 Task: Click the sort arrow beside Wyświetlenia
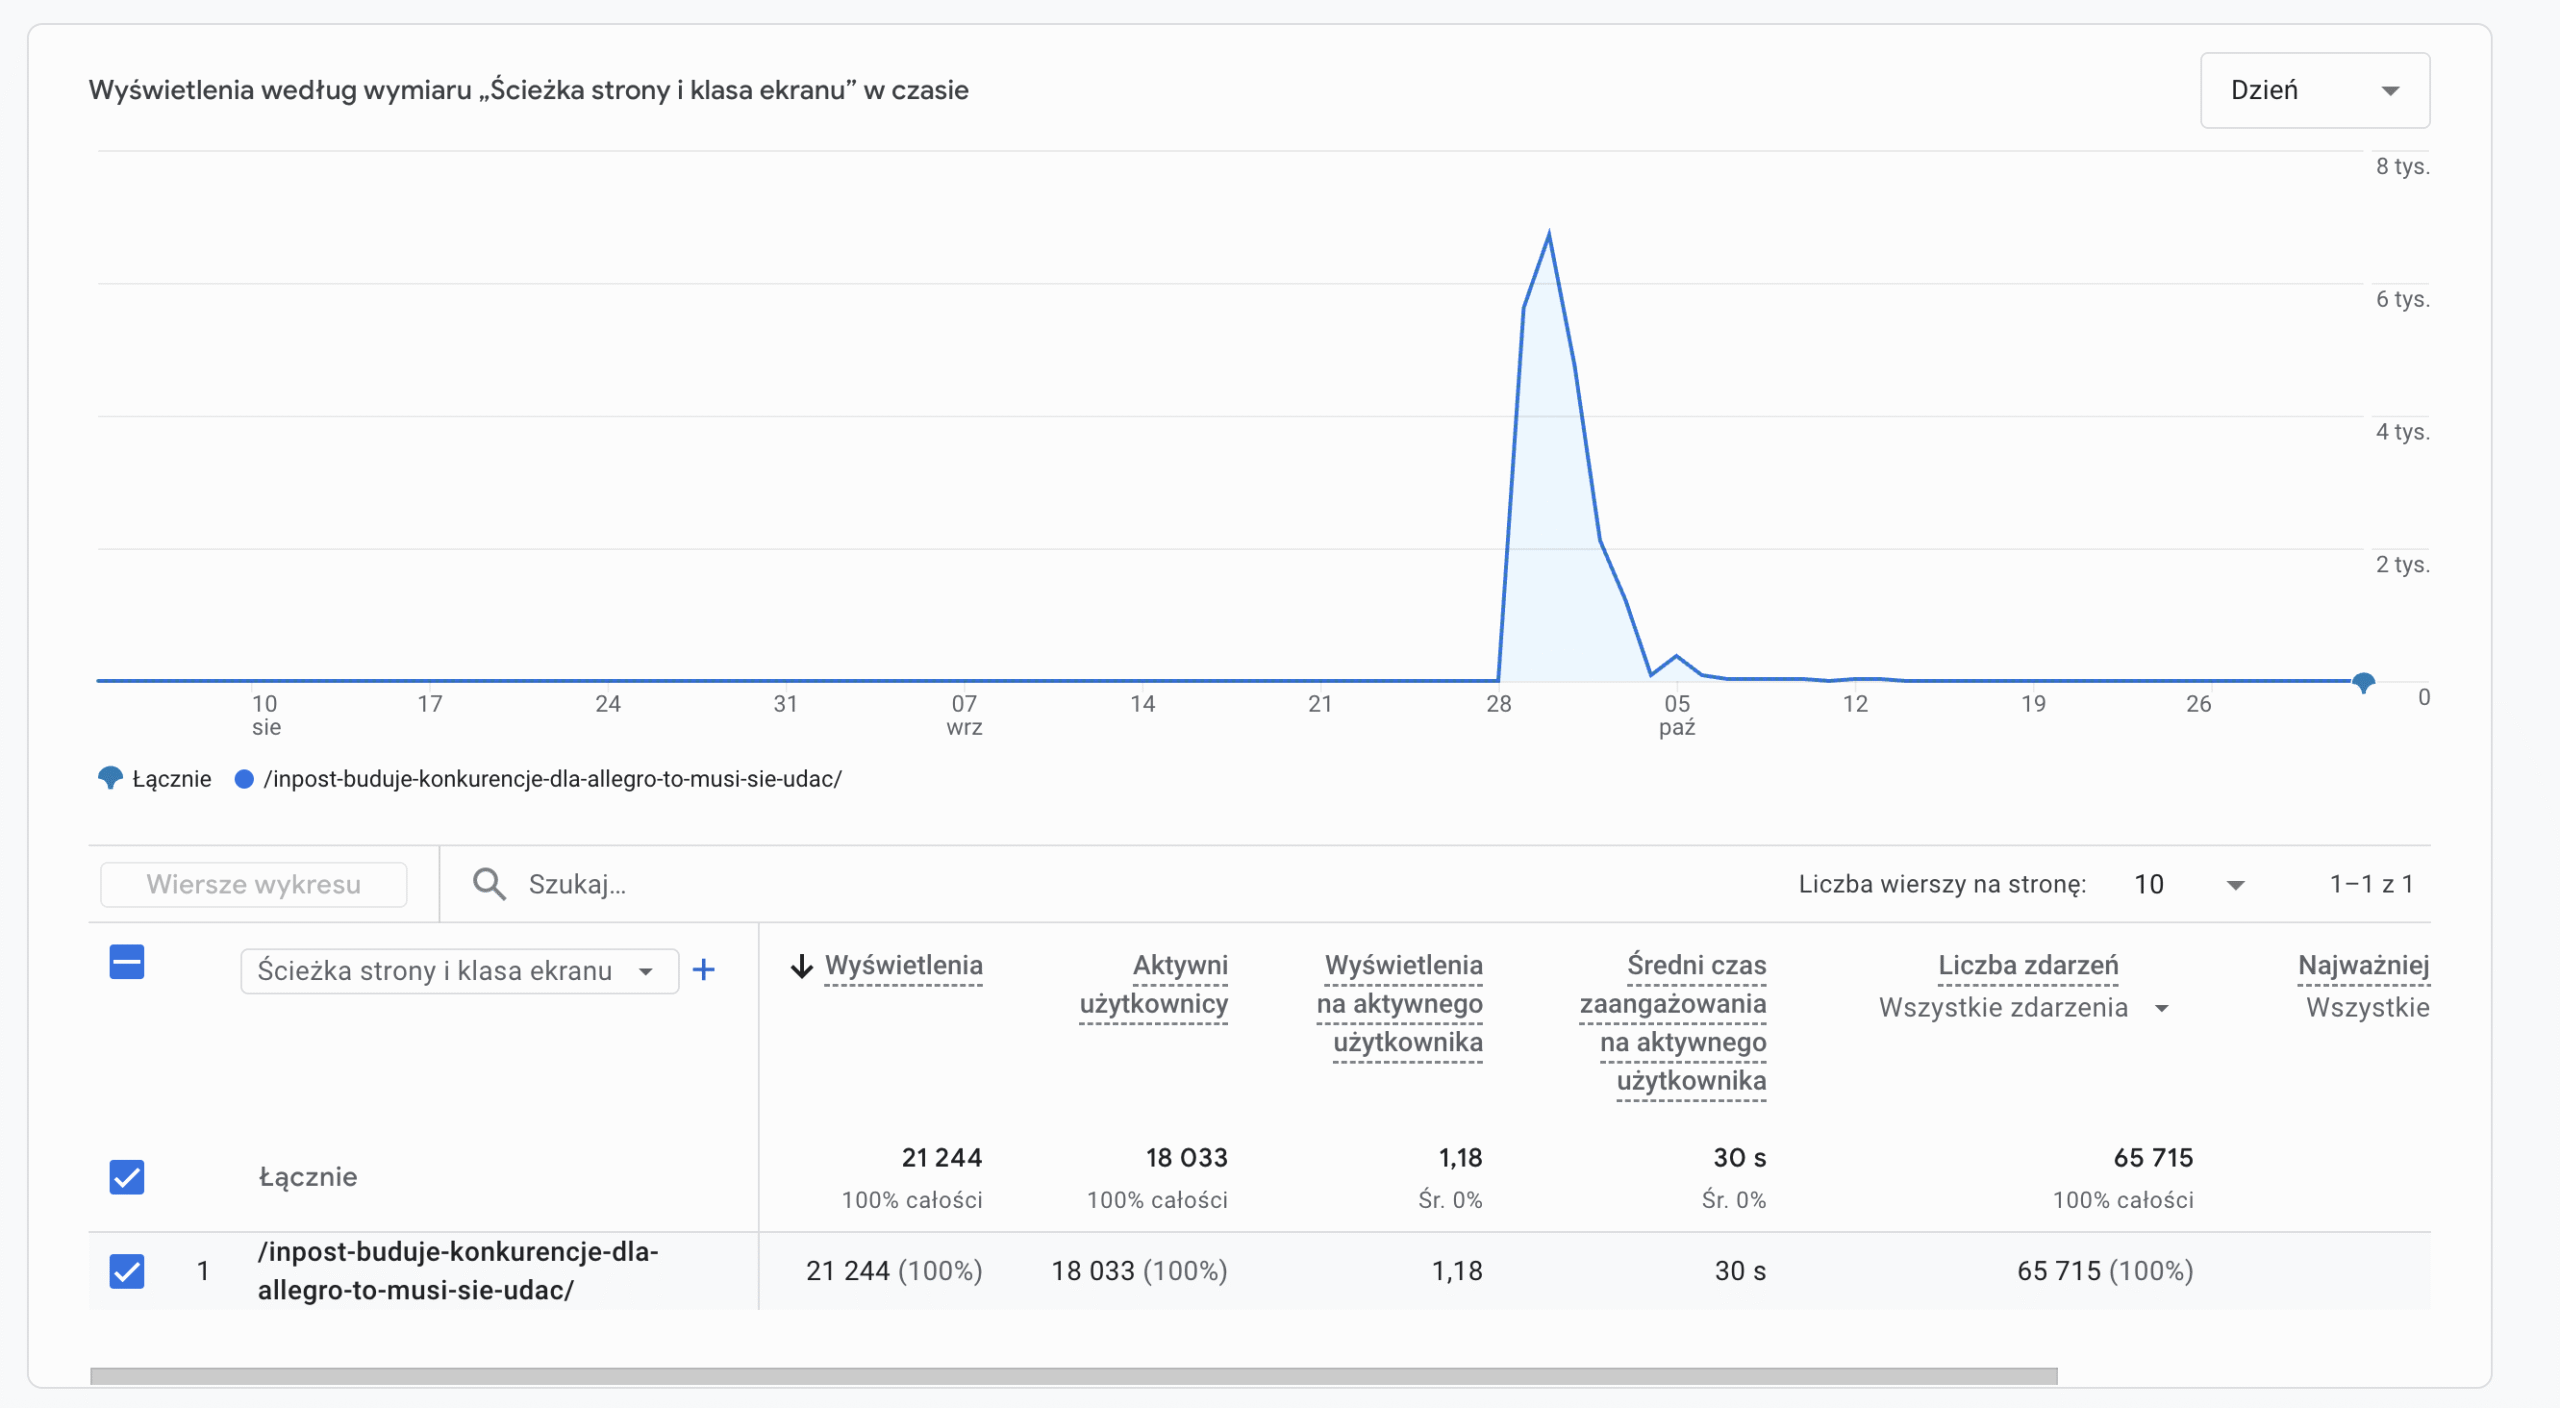801,966
